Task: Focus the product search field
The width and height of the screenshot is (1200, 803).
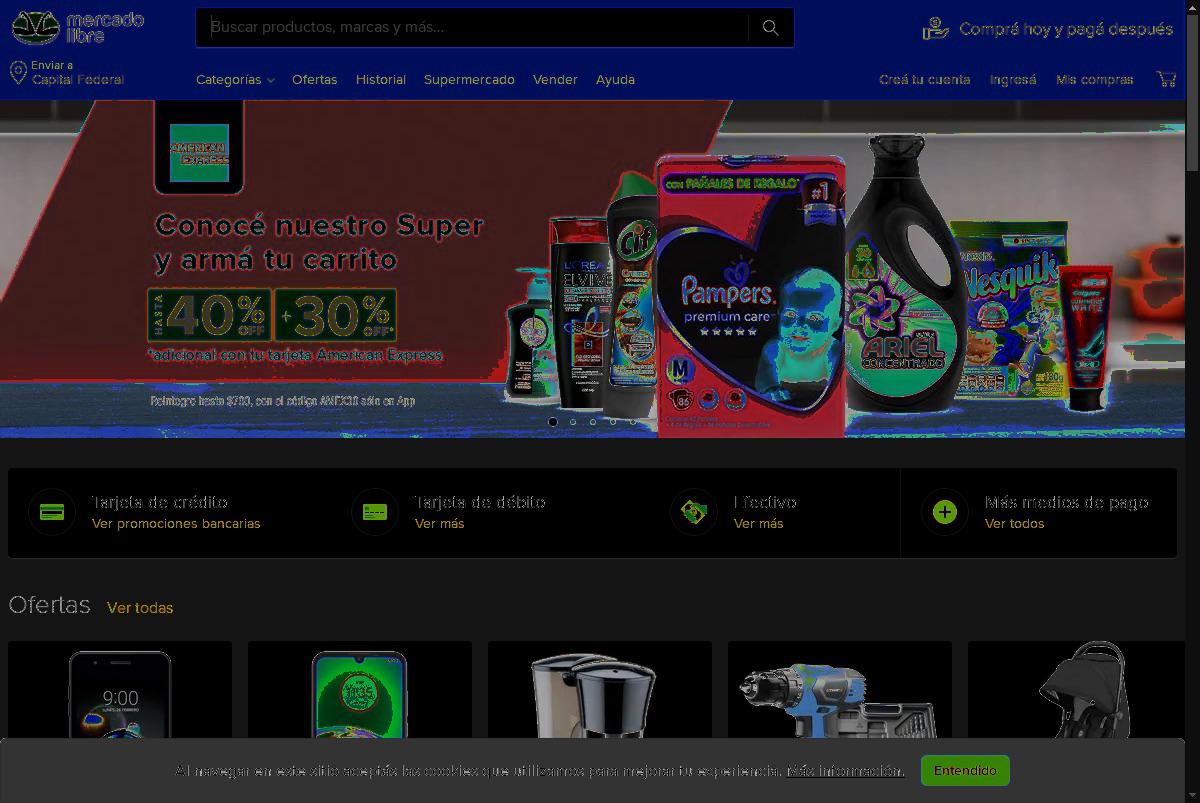Action: (x=472, y=28)
